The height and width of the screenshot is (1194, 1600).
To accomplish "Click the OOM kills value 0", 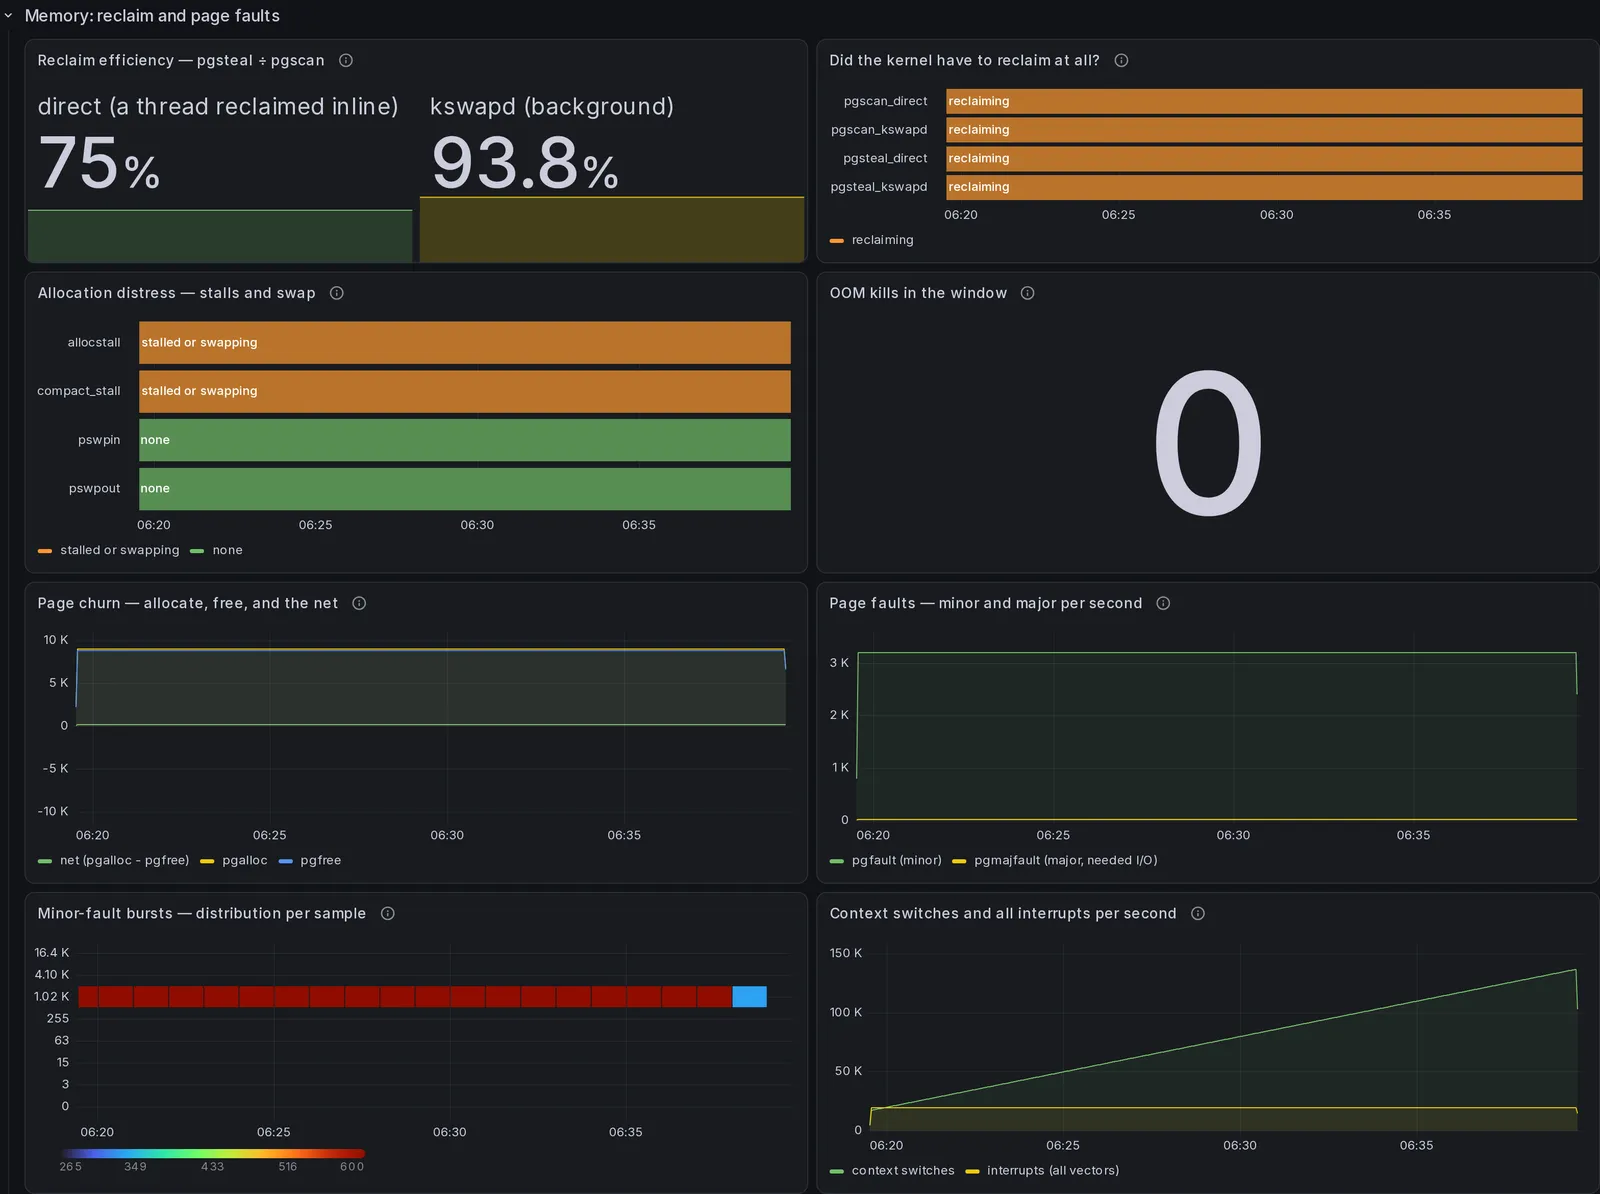I will pos(1208,442).
